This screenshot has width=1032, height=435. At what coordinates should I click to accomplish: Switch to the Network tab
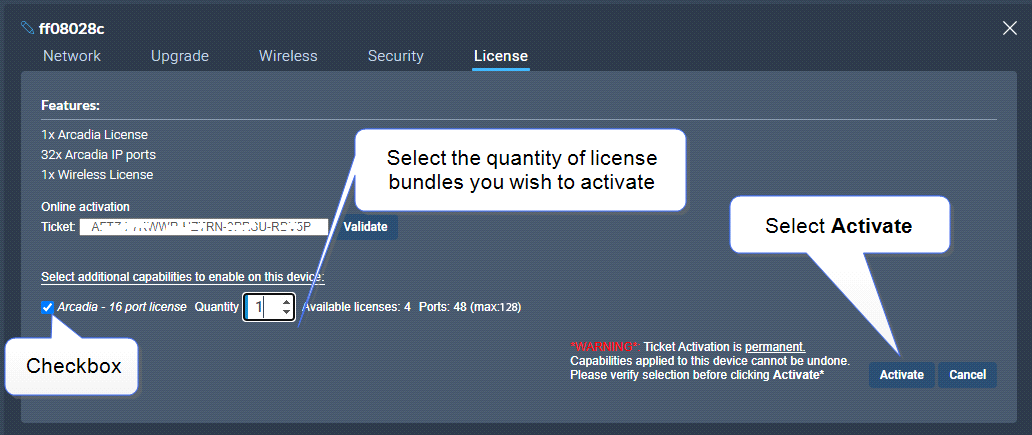pyautogui.click(x=72, y=56)
